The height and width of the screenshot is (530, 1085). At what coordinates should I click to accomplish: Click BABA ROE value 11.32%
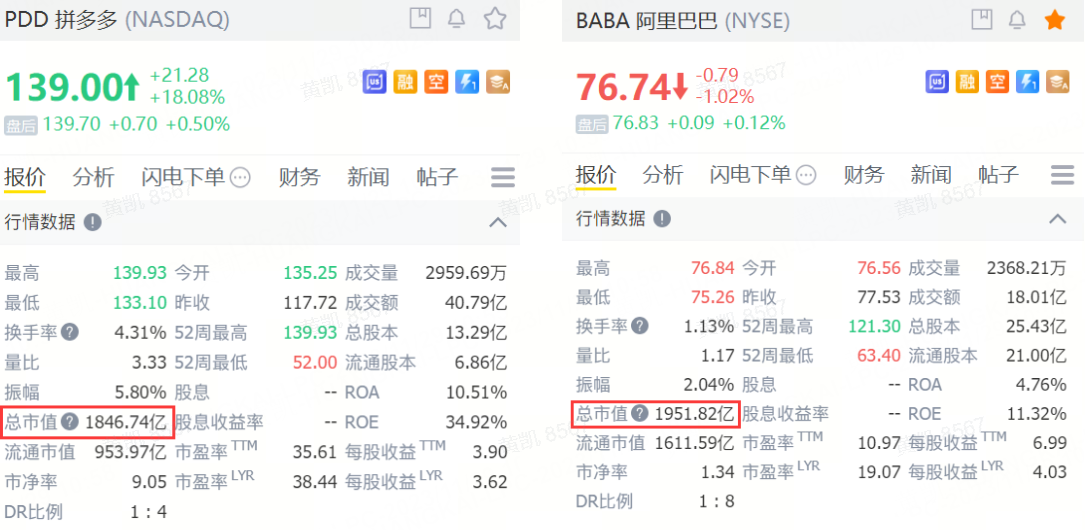pos(1036,414)
